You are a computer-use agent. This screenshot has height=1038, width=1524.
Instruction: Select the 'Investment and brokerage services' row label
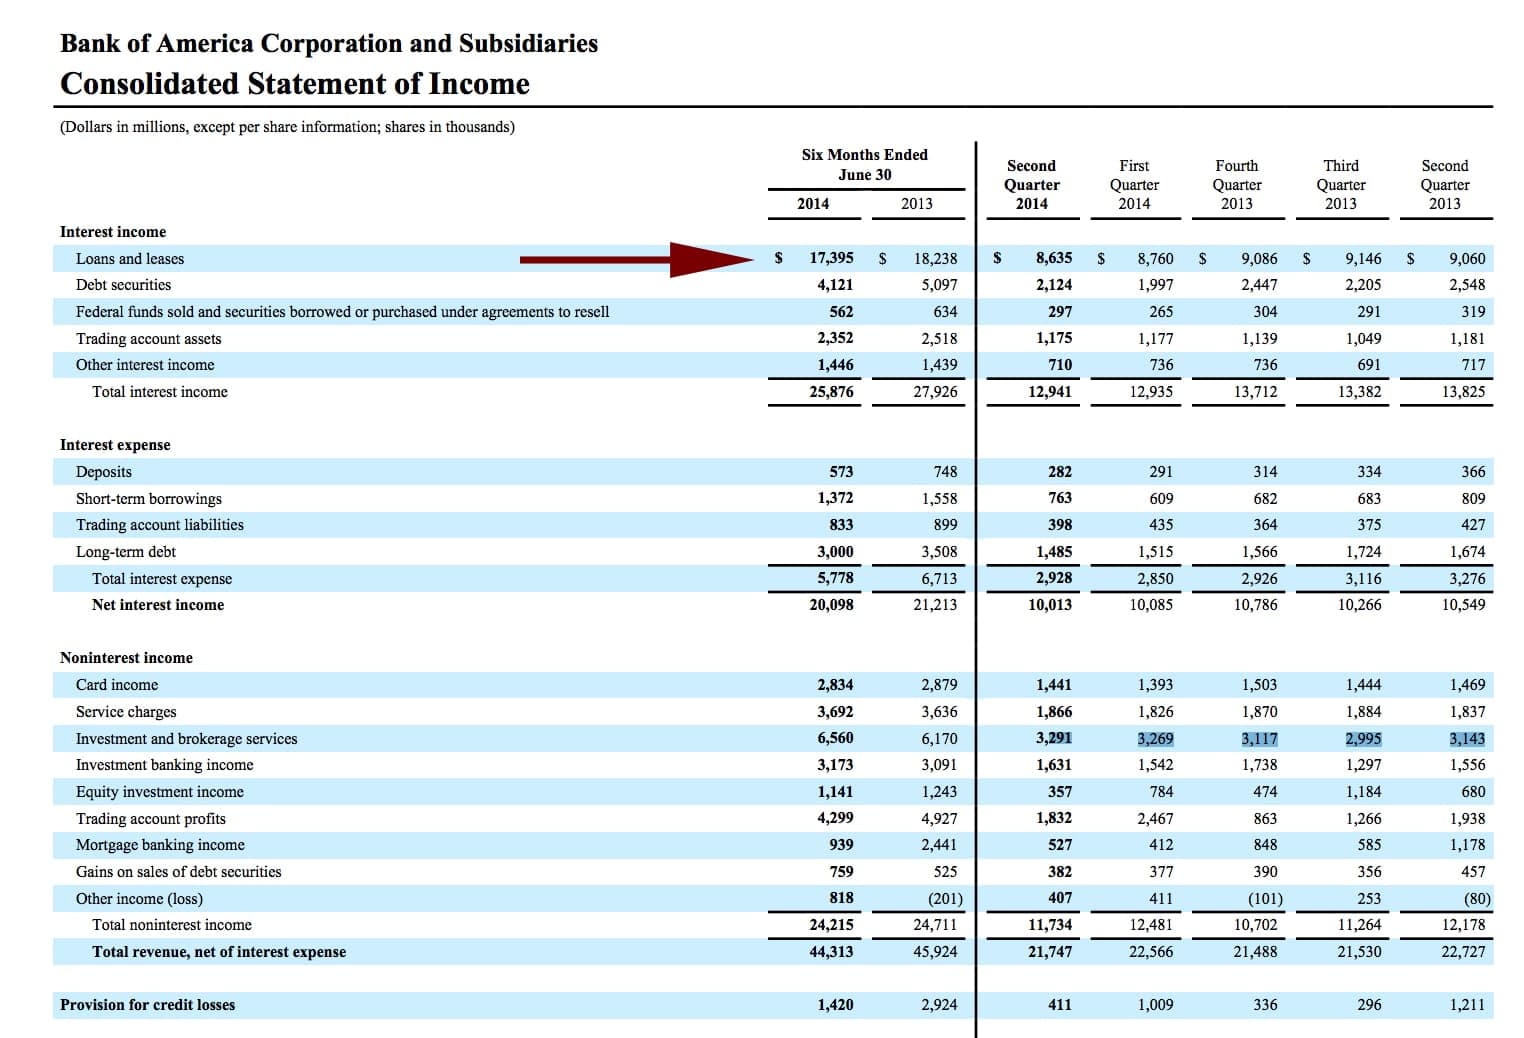[187, 739]
